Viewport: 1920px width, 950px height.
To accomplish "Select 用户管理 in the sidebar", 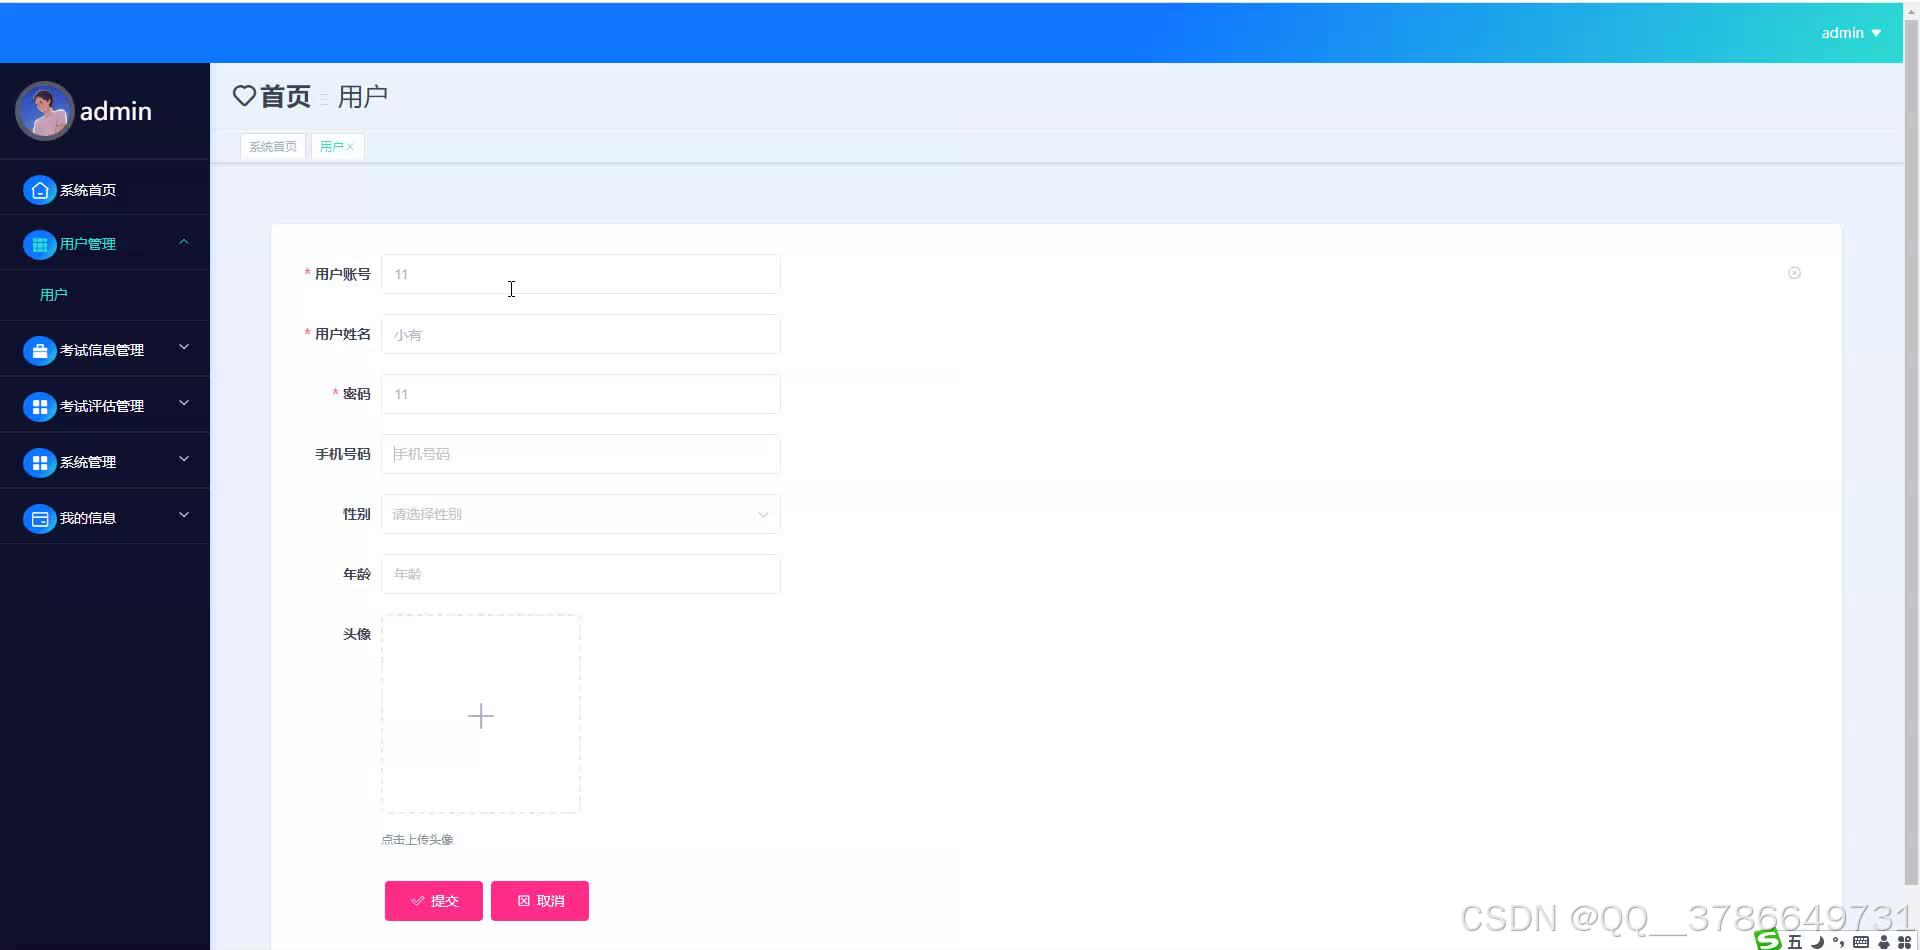I will click(x=88, y=244).
